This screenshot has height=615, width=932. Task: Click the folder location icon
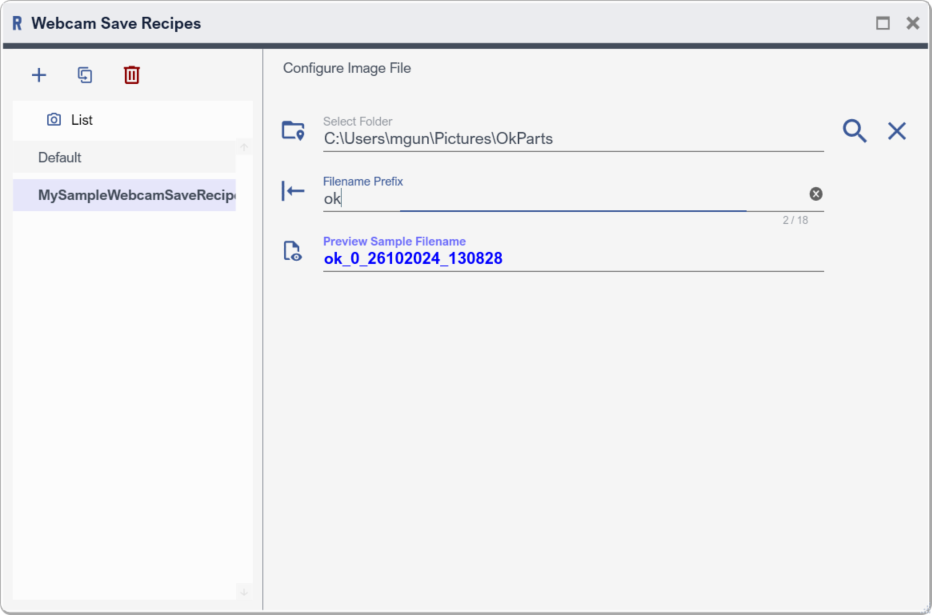[293, 131]
